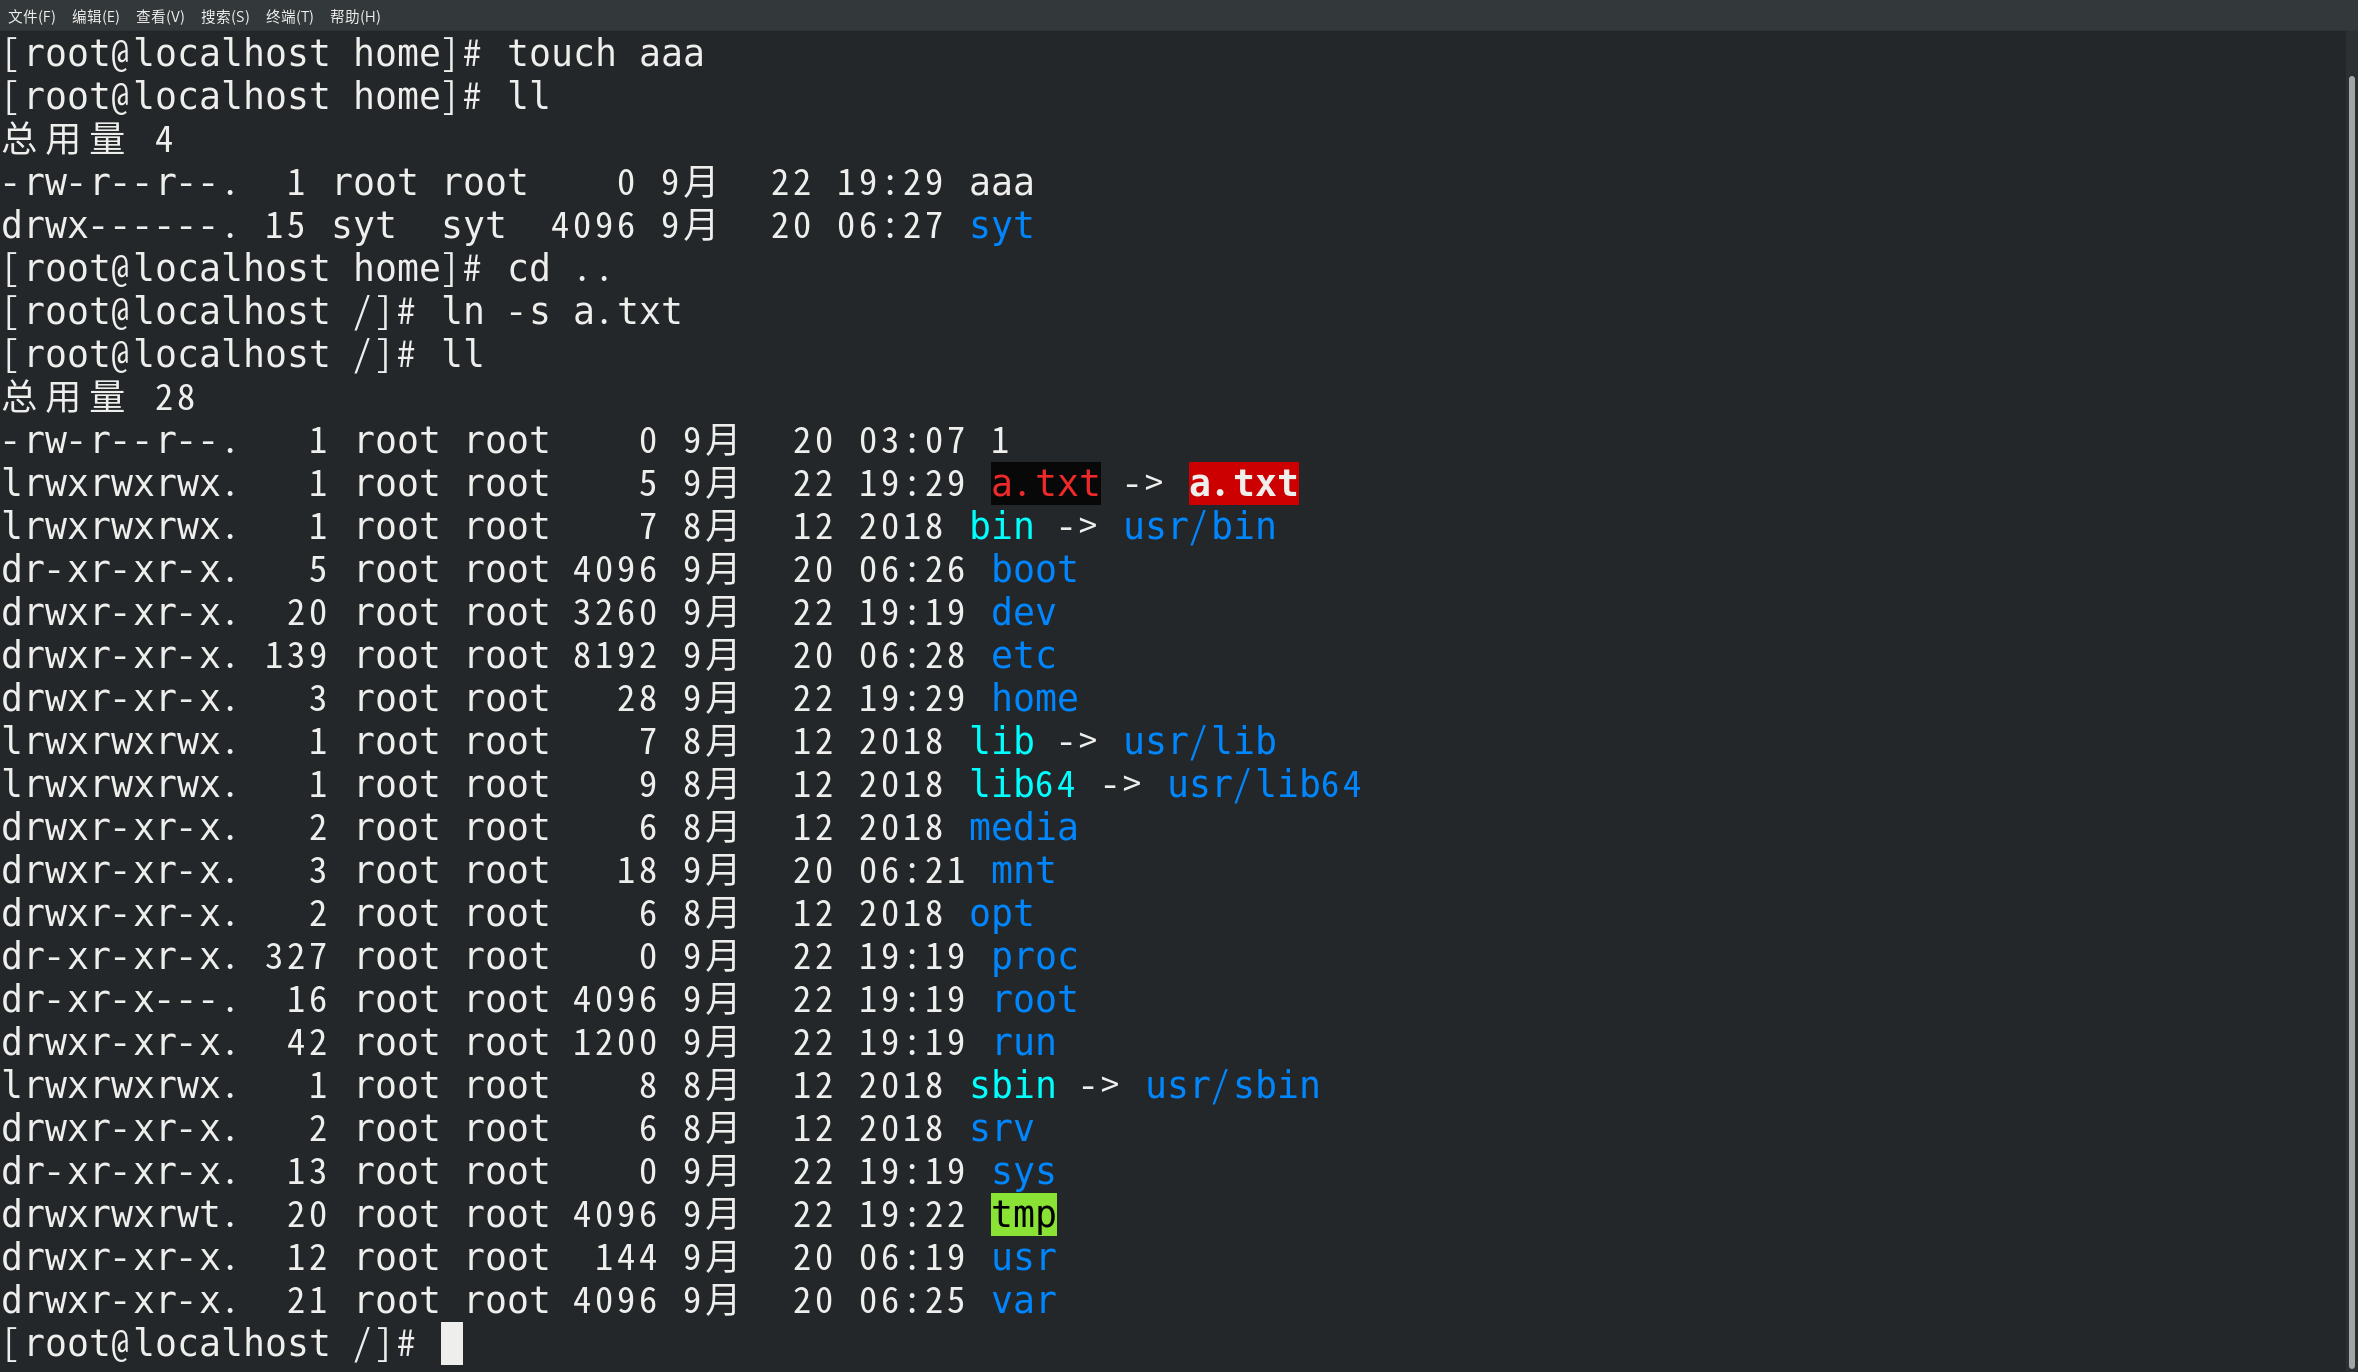This screenshot has height=1372, width=2358.
Task: Click the 'ln -s a.txt' command line
Action: [561, 312]
